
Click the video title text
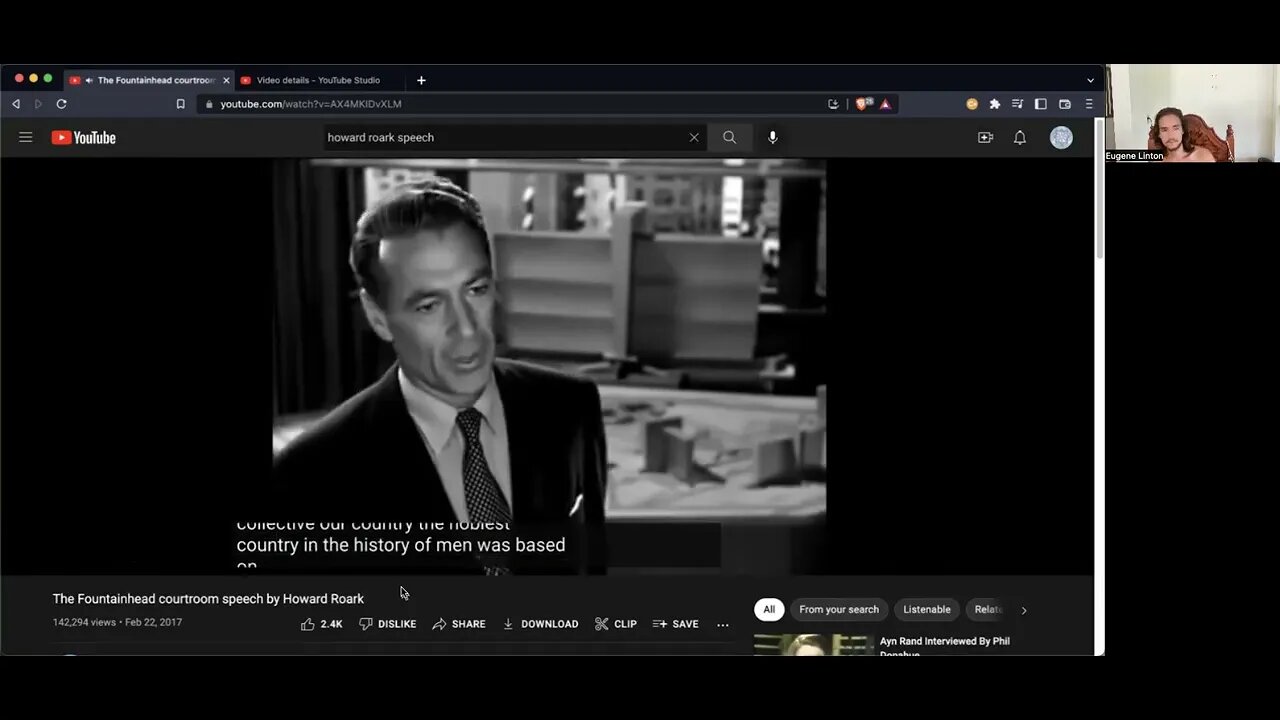(208, 599)
